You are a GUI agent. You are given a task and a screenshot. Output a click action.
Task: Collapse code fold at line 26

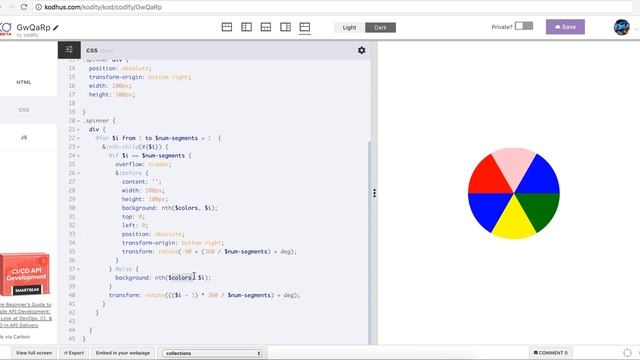[x=78, y=173]
